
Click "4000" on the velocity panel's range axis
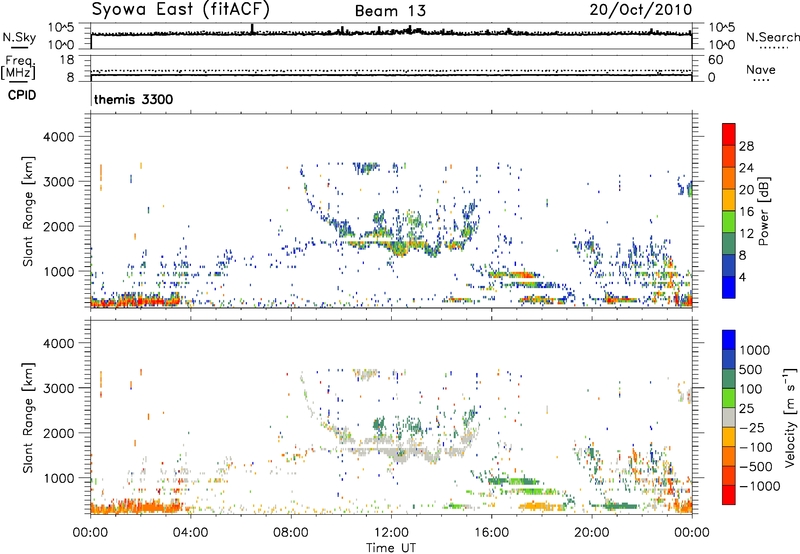pyautogui.click(x=59, y=343)
